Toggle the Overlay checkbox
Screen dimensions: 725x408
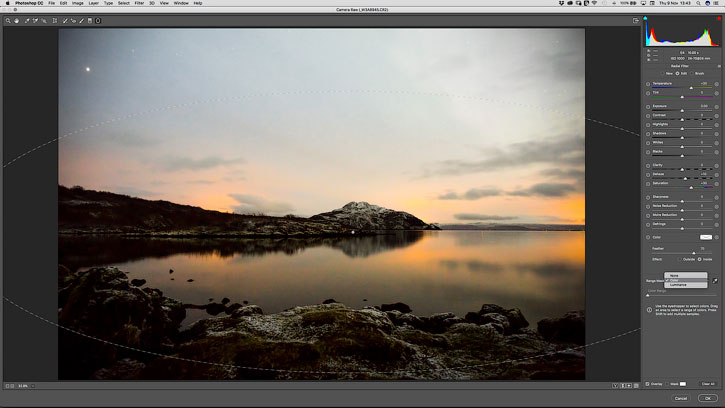click(648, 384)
